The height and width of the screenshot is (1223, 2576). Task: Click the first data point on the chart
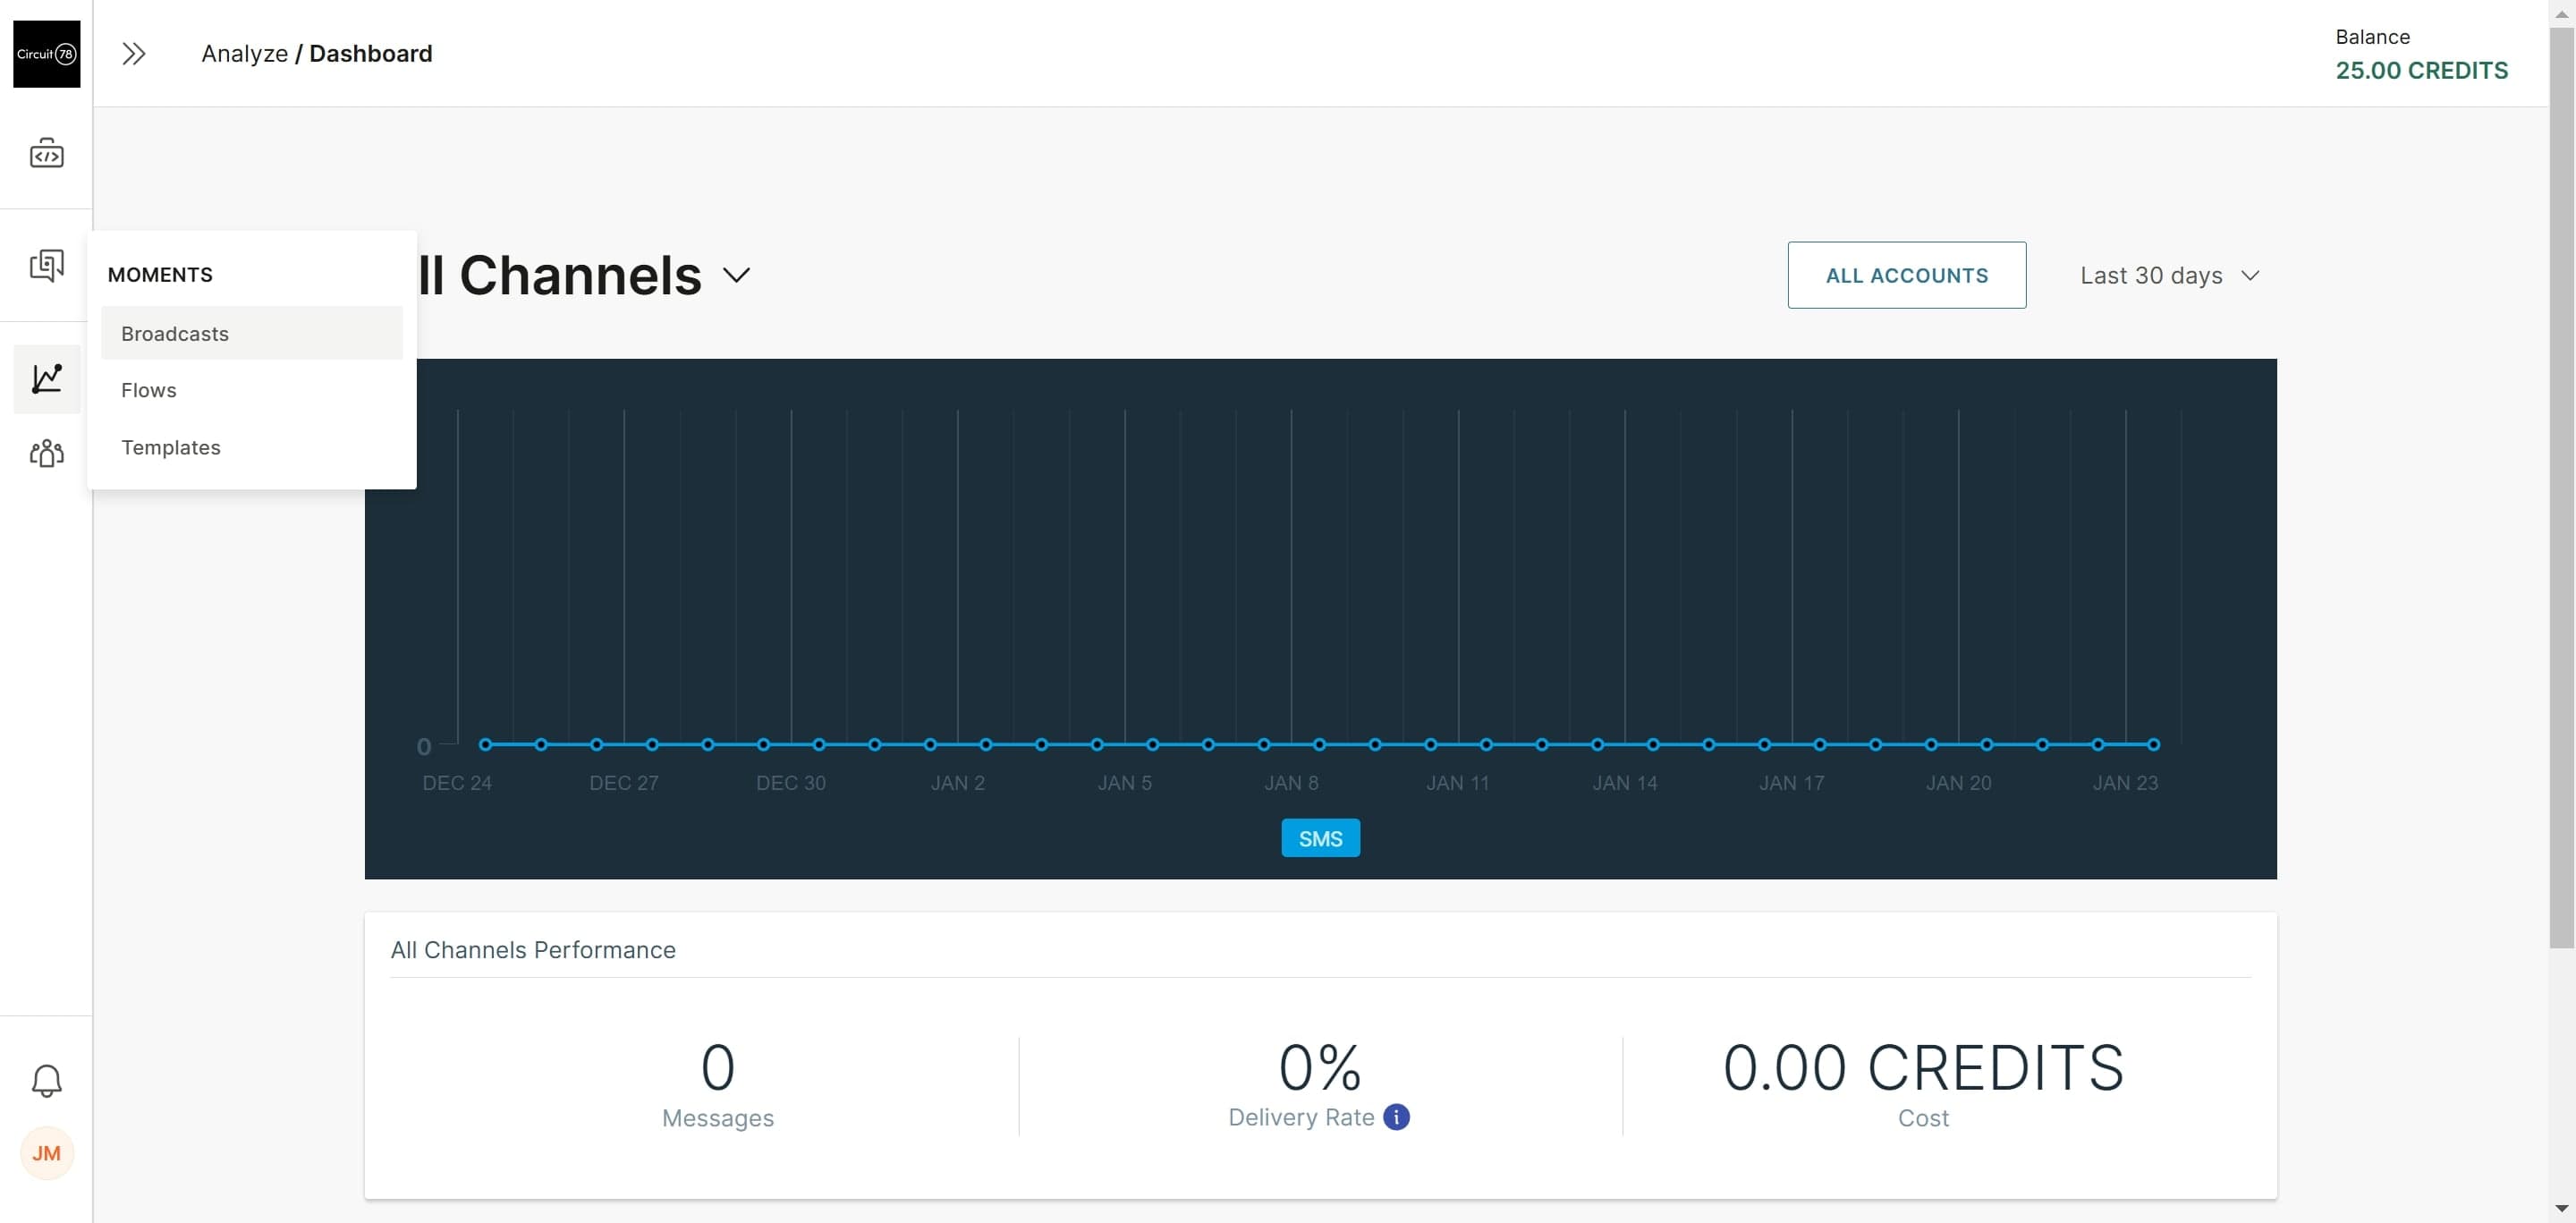pyautogui.click(x=485, y=744)
